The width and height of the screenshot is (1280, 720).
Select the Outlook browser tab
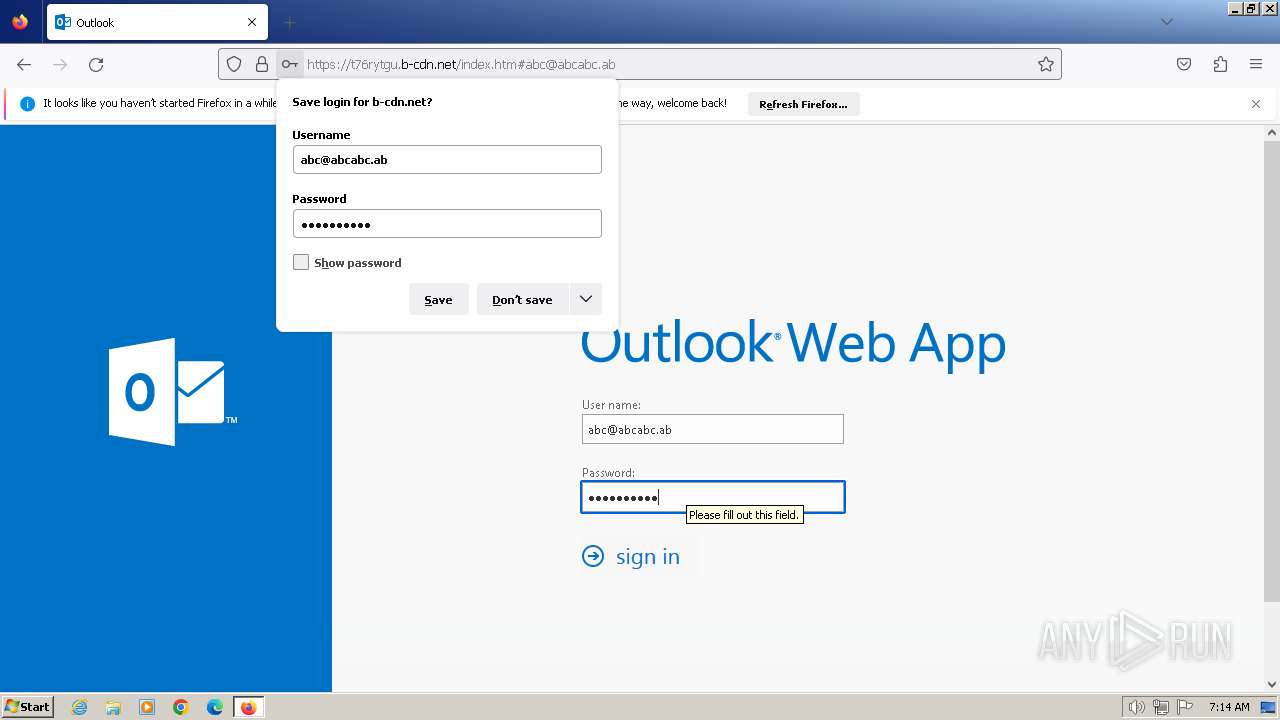[157, 22]
